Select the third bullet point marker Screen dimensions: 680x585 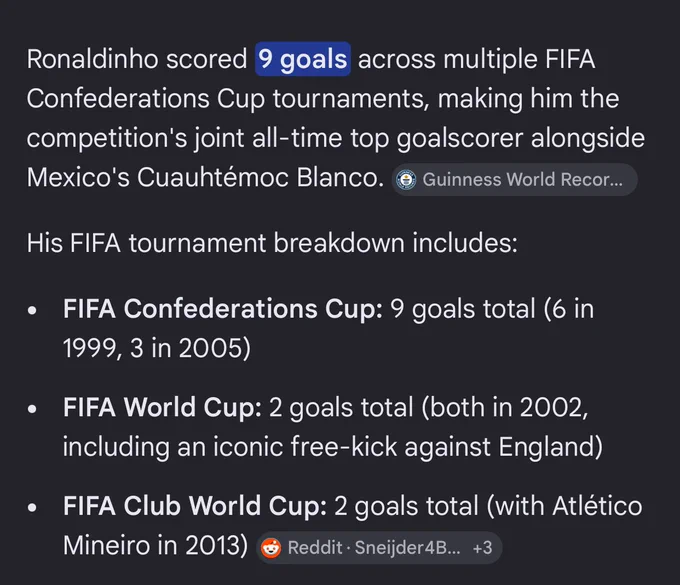coord(32,507)
